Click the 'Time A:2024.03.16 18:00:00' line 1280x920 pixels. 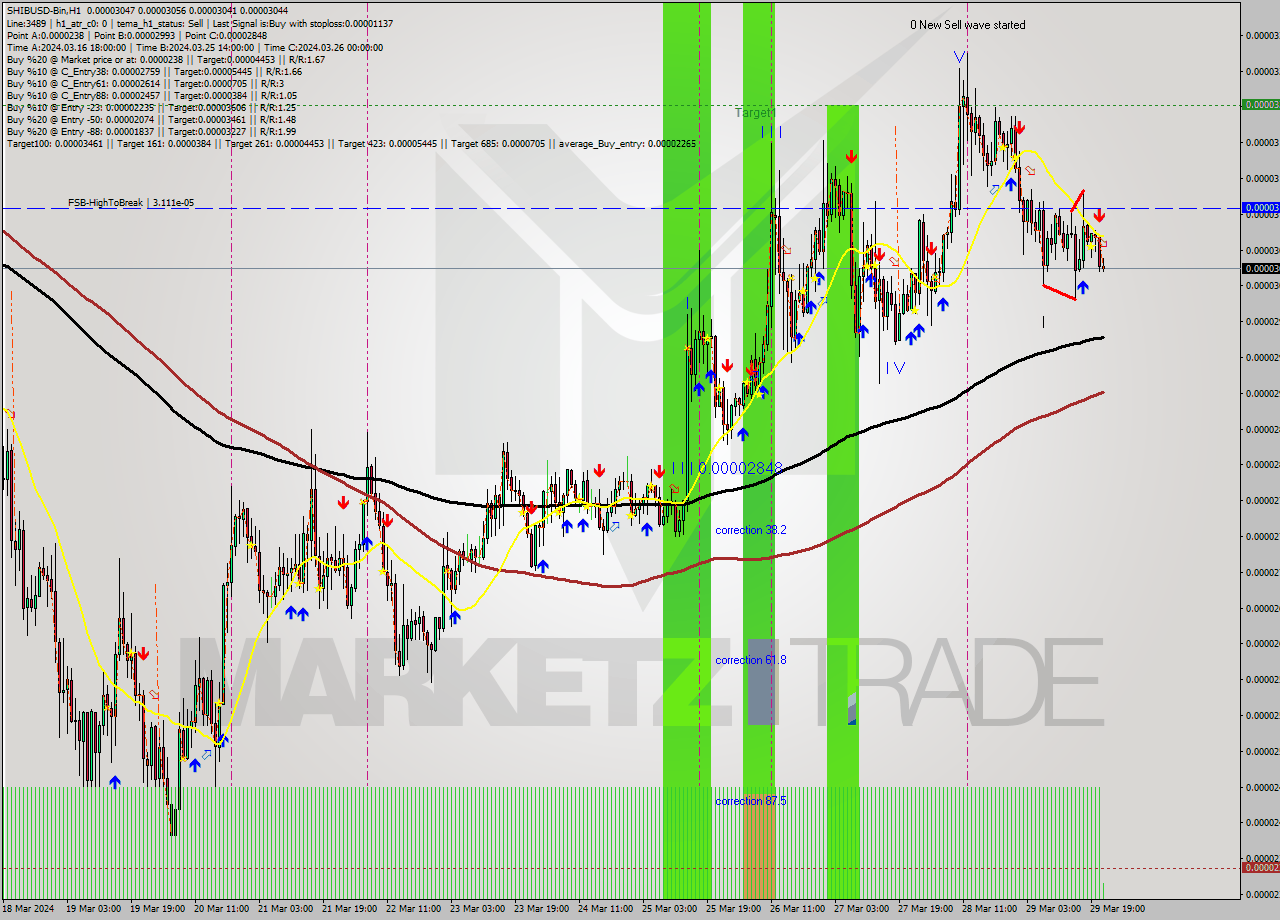coord(194,47)
